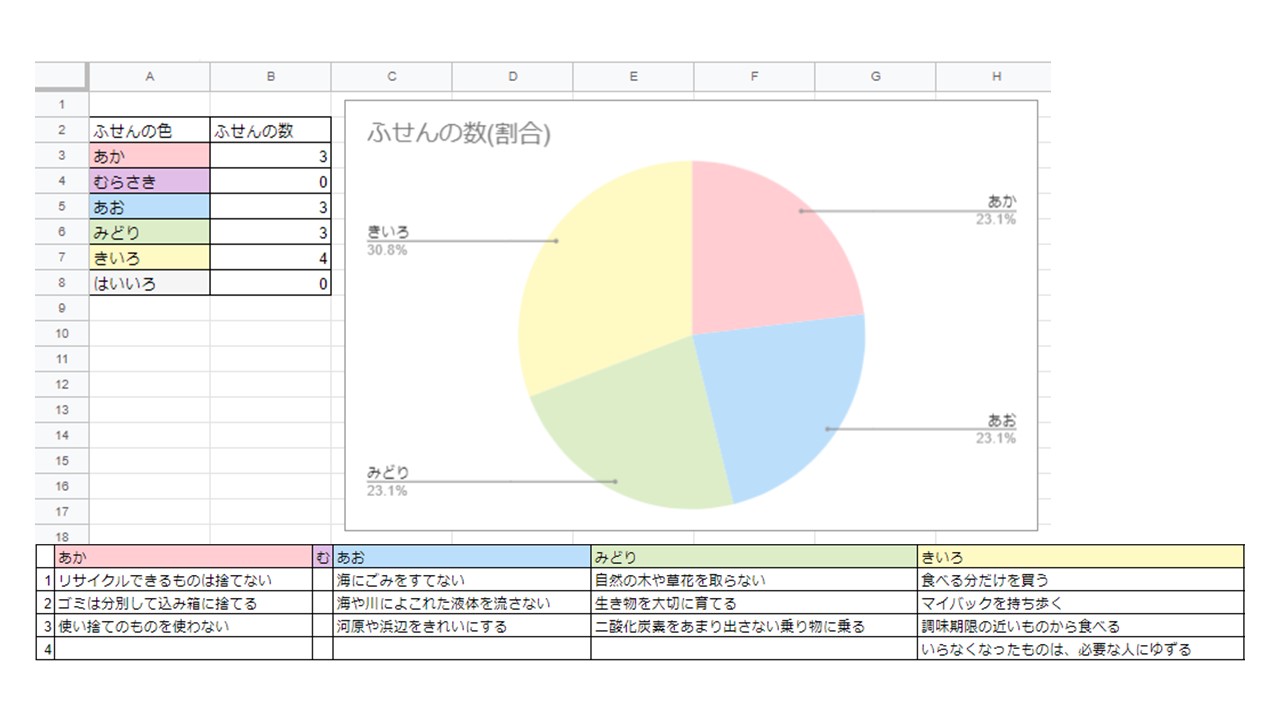Image resolution: width=1280 pixels, height=720 pixels.
Task: Click cell 河原や浜辺をきれいにする
Action: tap(461, 626)
